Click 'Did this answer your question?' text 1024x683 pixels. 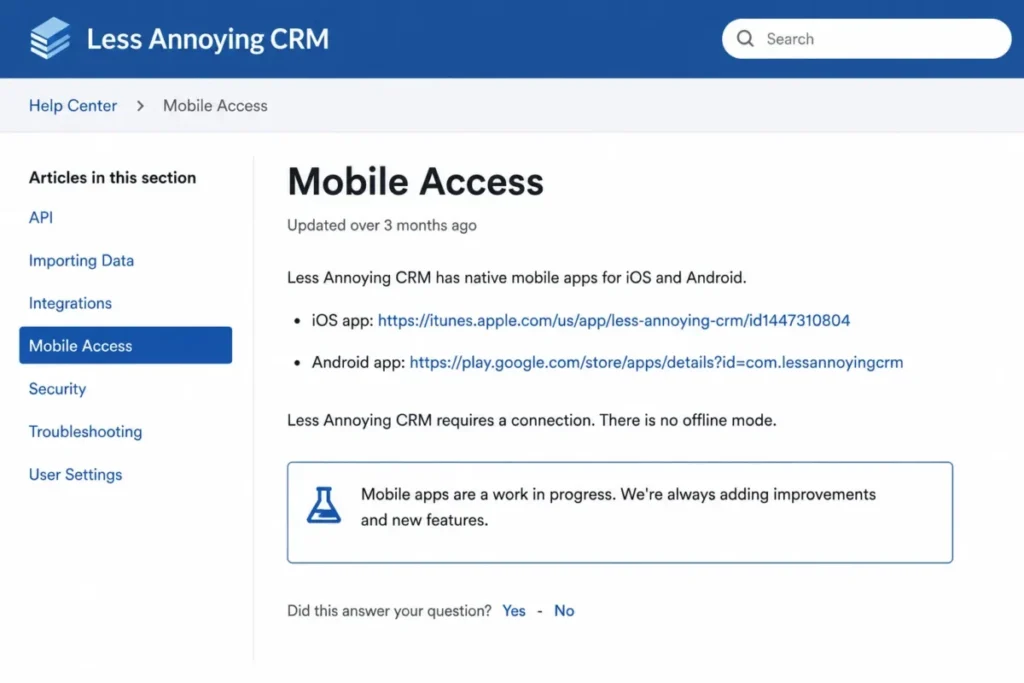click(x=389, y=611)
